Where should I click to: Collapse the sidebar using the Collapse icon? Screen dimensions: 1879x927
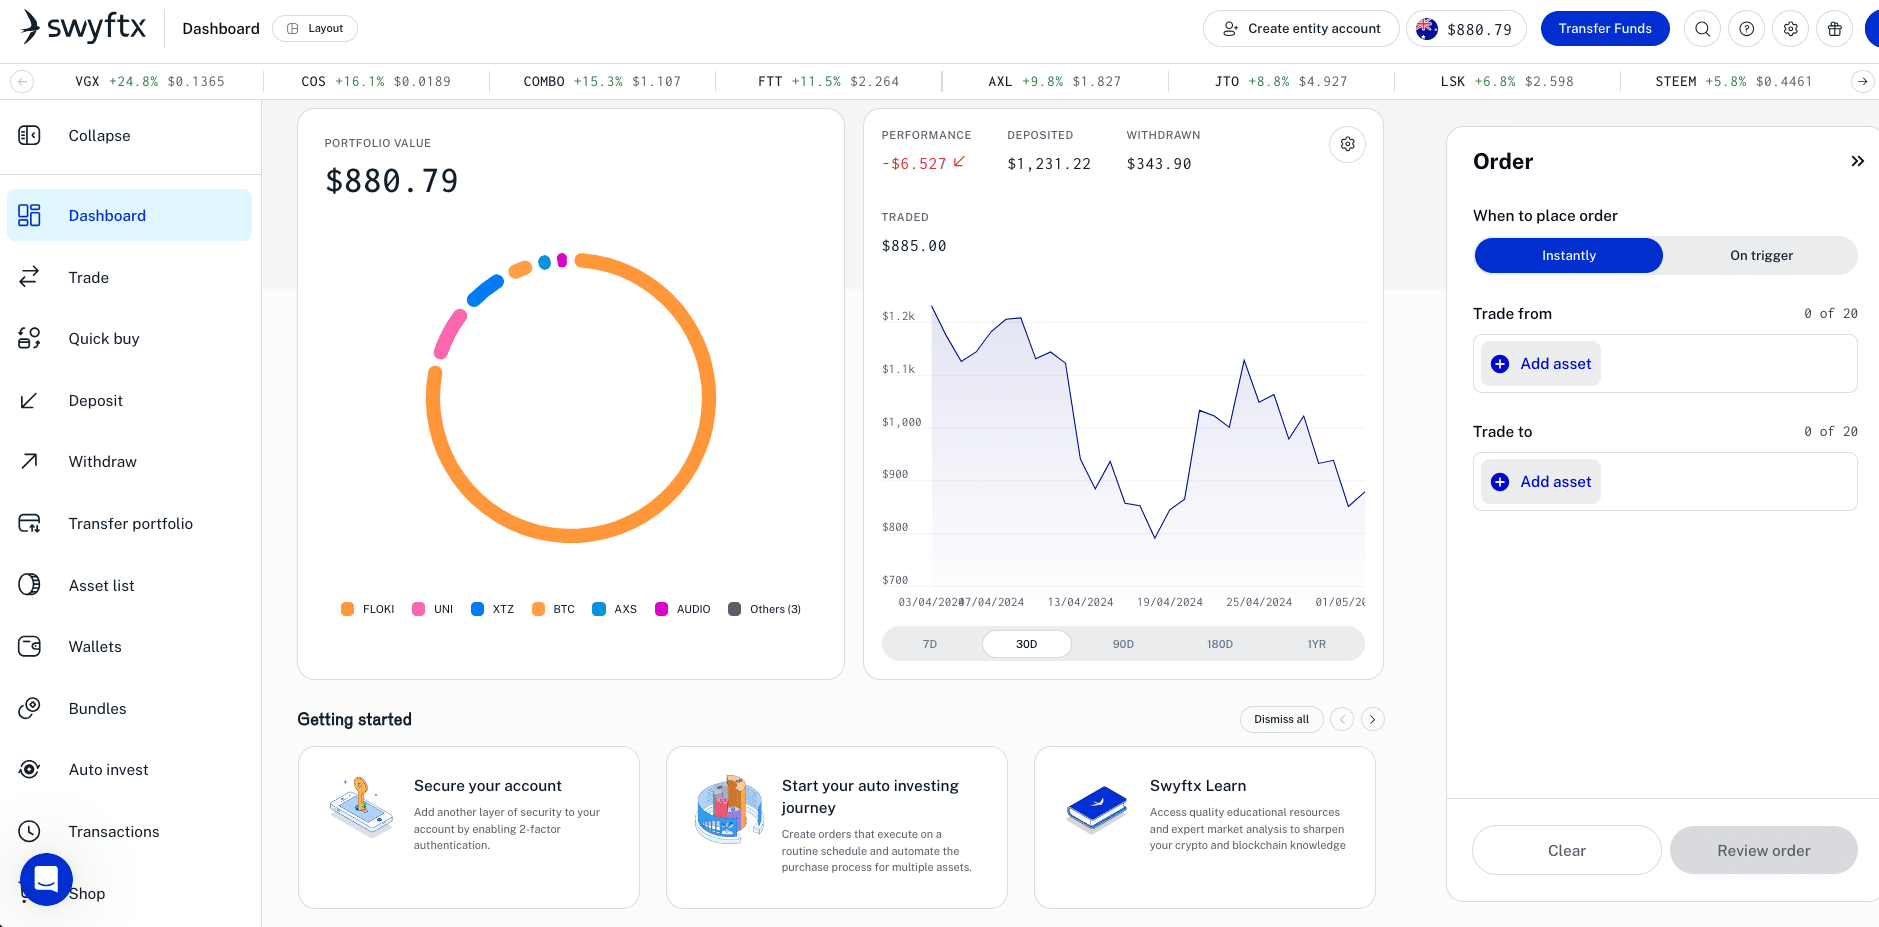click(x=29, y=135)
